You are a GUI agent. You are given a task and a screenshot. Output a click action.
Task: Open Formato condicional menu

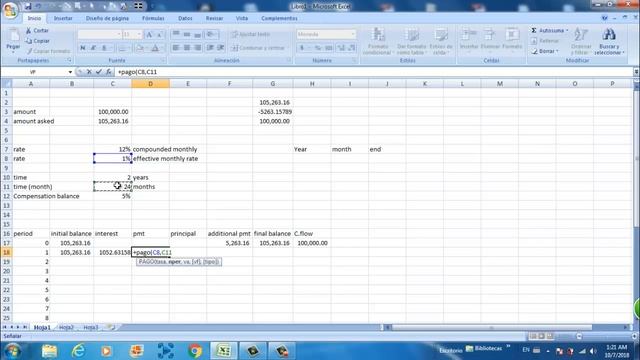click(378, 41)
